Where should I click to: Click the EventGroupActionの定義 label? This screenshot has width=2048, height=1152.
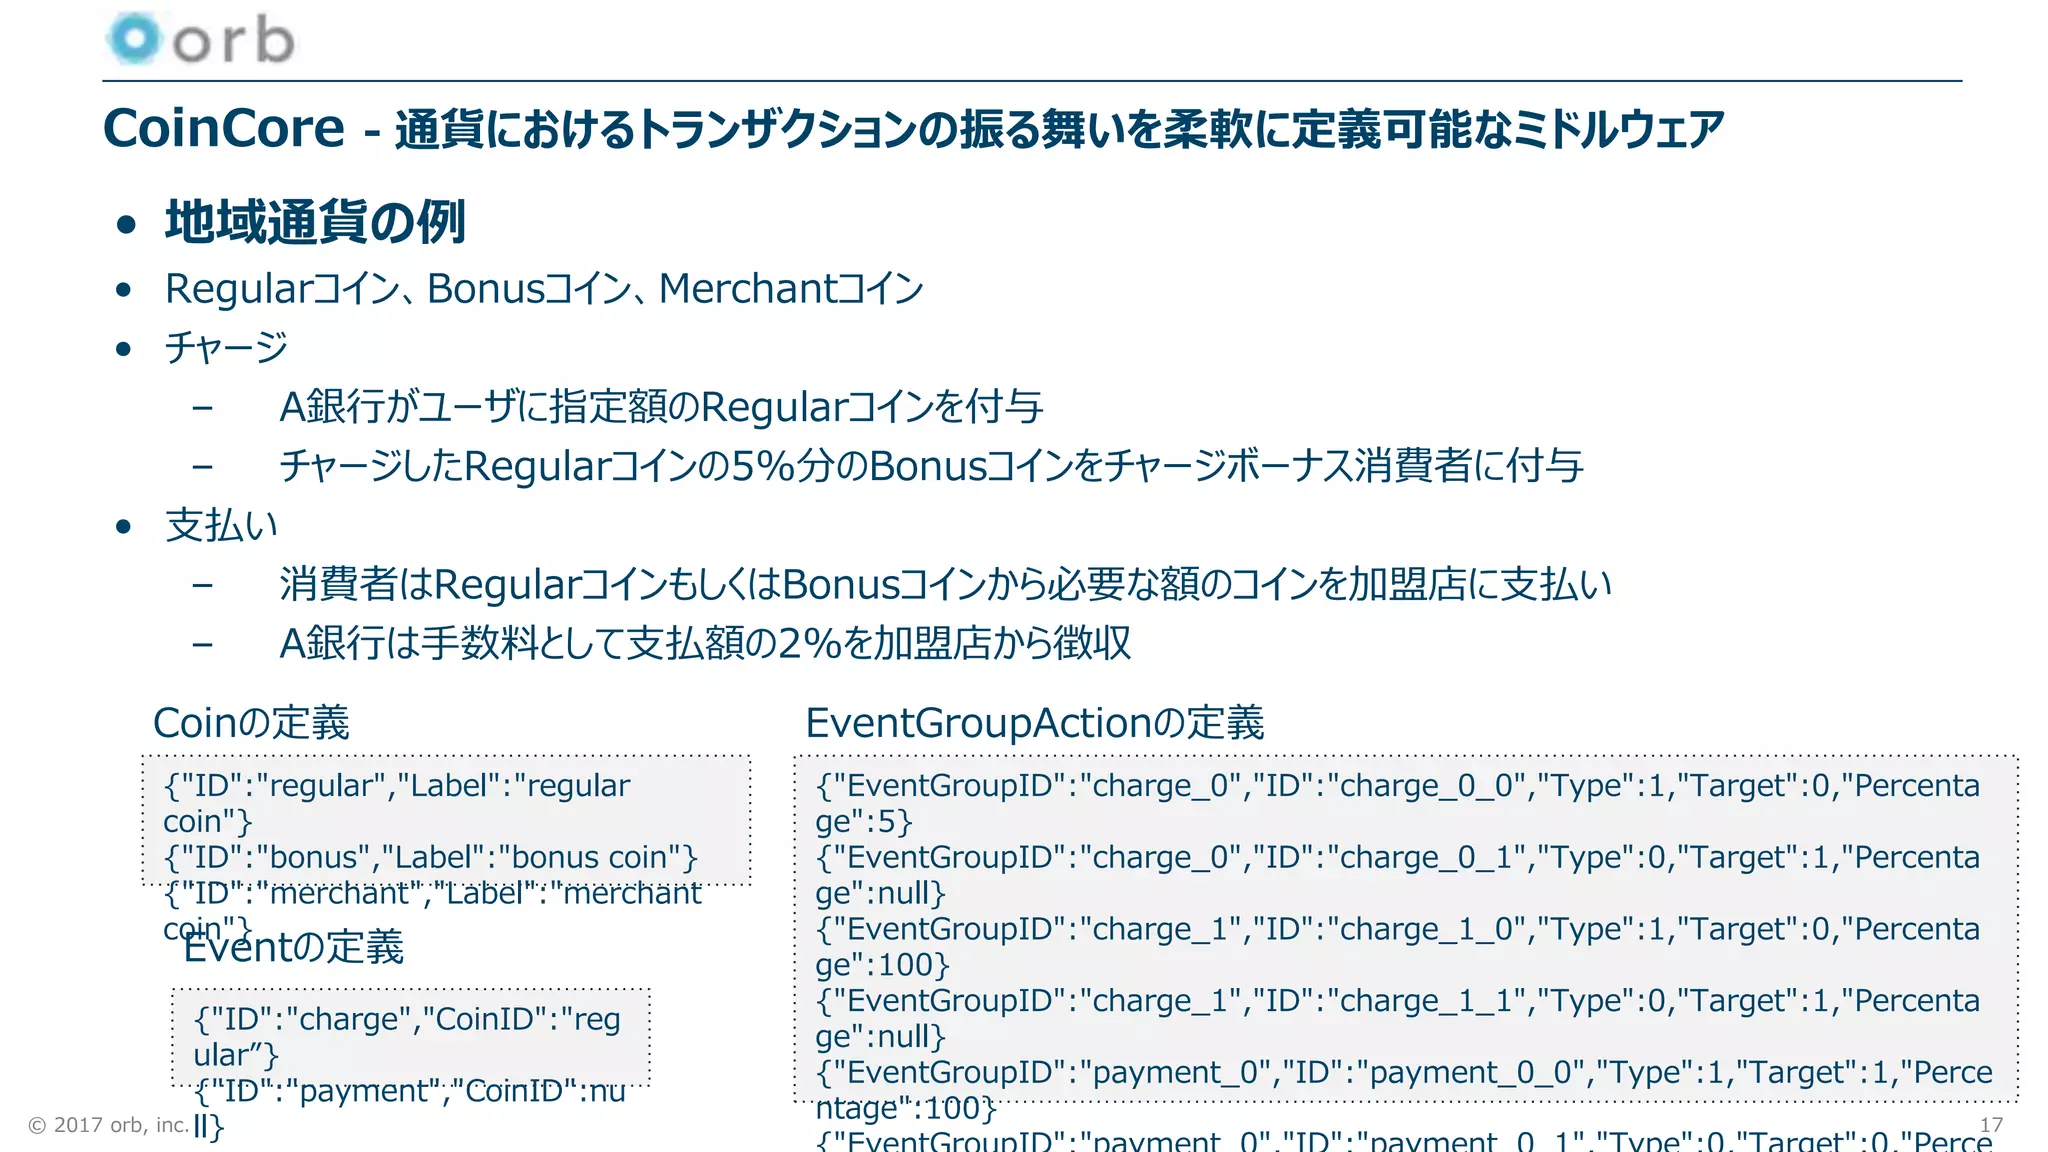(x=1035, y=723)
